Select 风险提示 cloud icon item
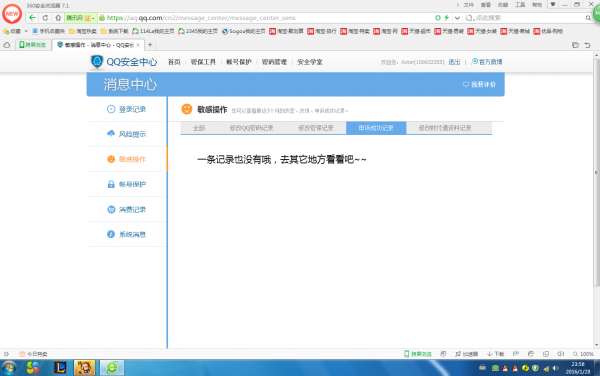This screenshot has width=600, height=376. click(x=127, y=134)
